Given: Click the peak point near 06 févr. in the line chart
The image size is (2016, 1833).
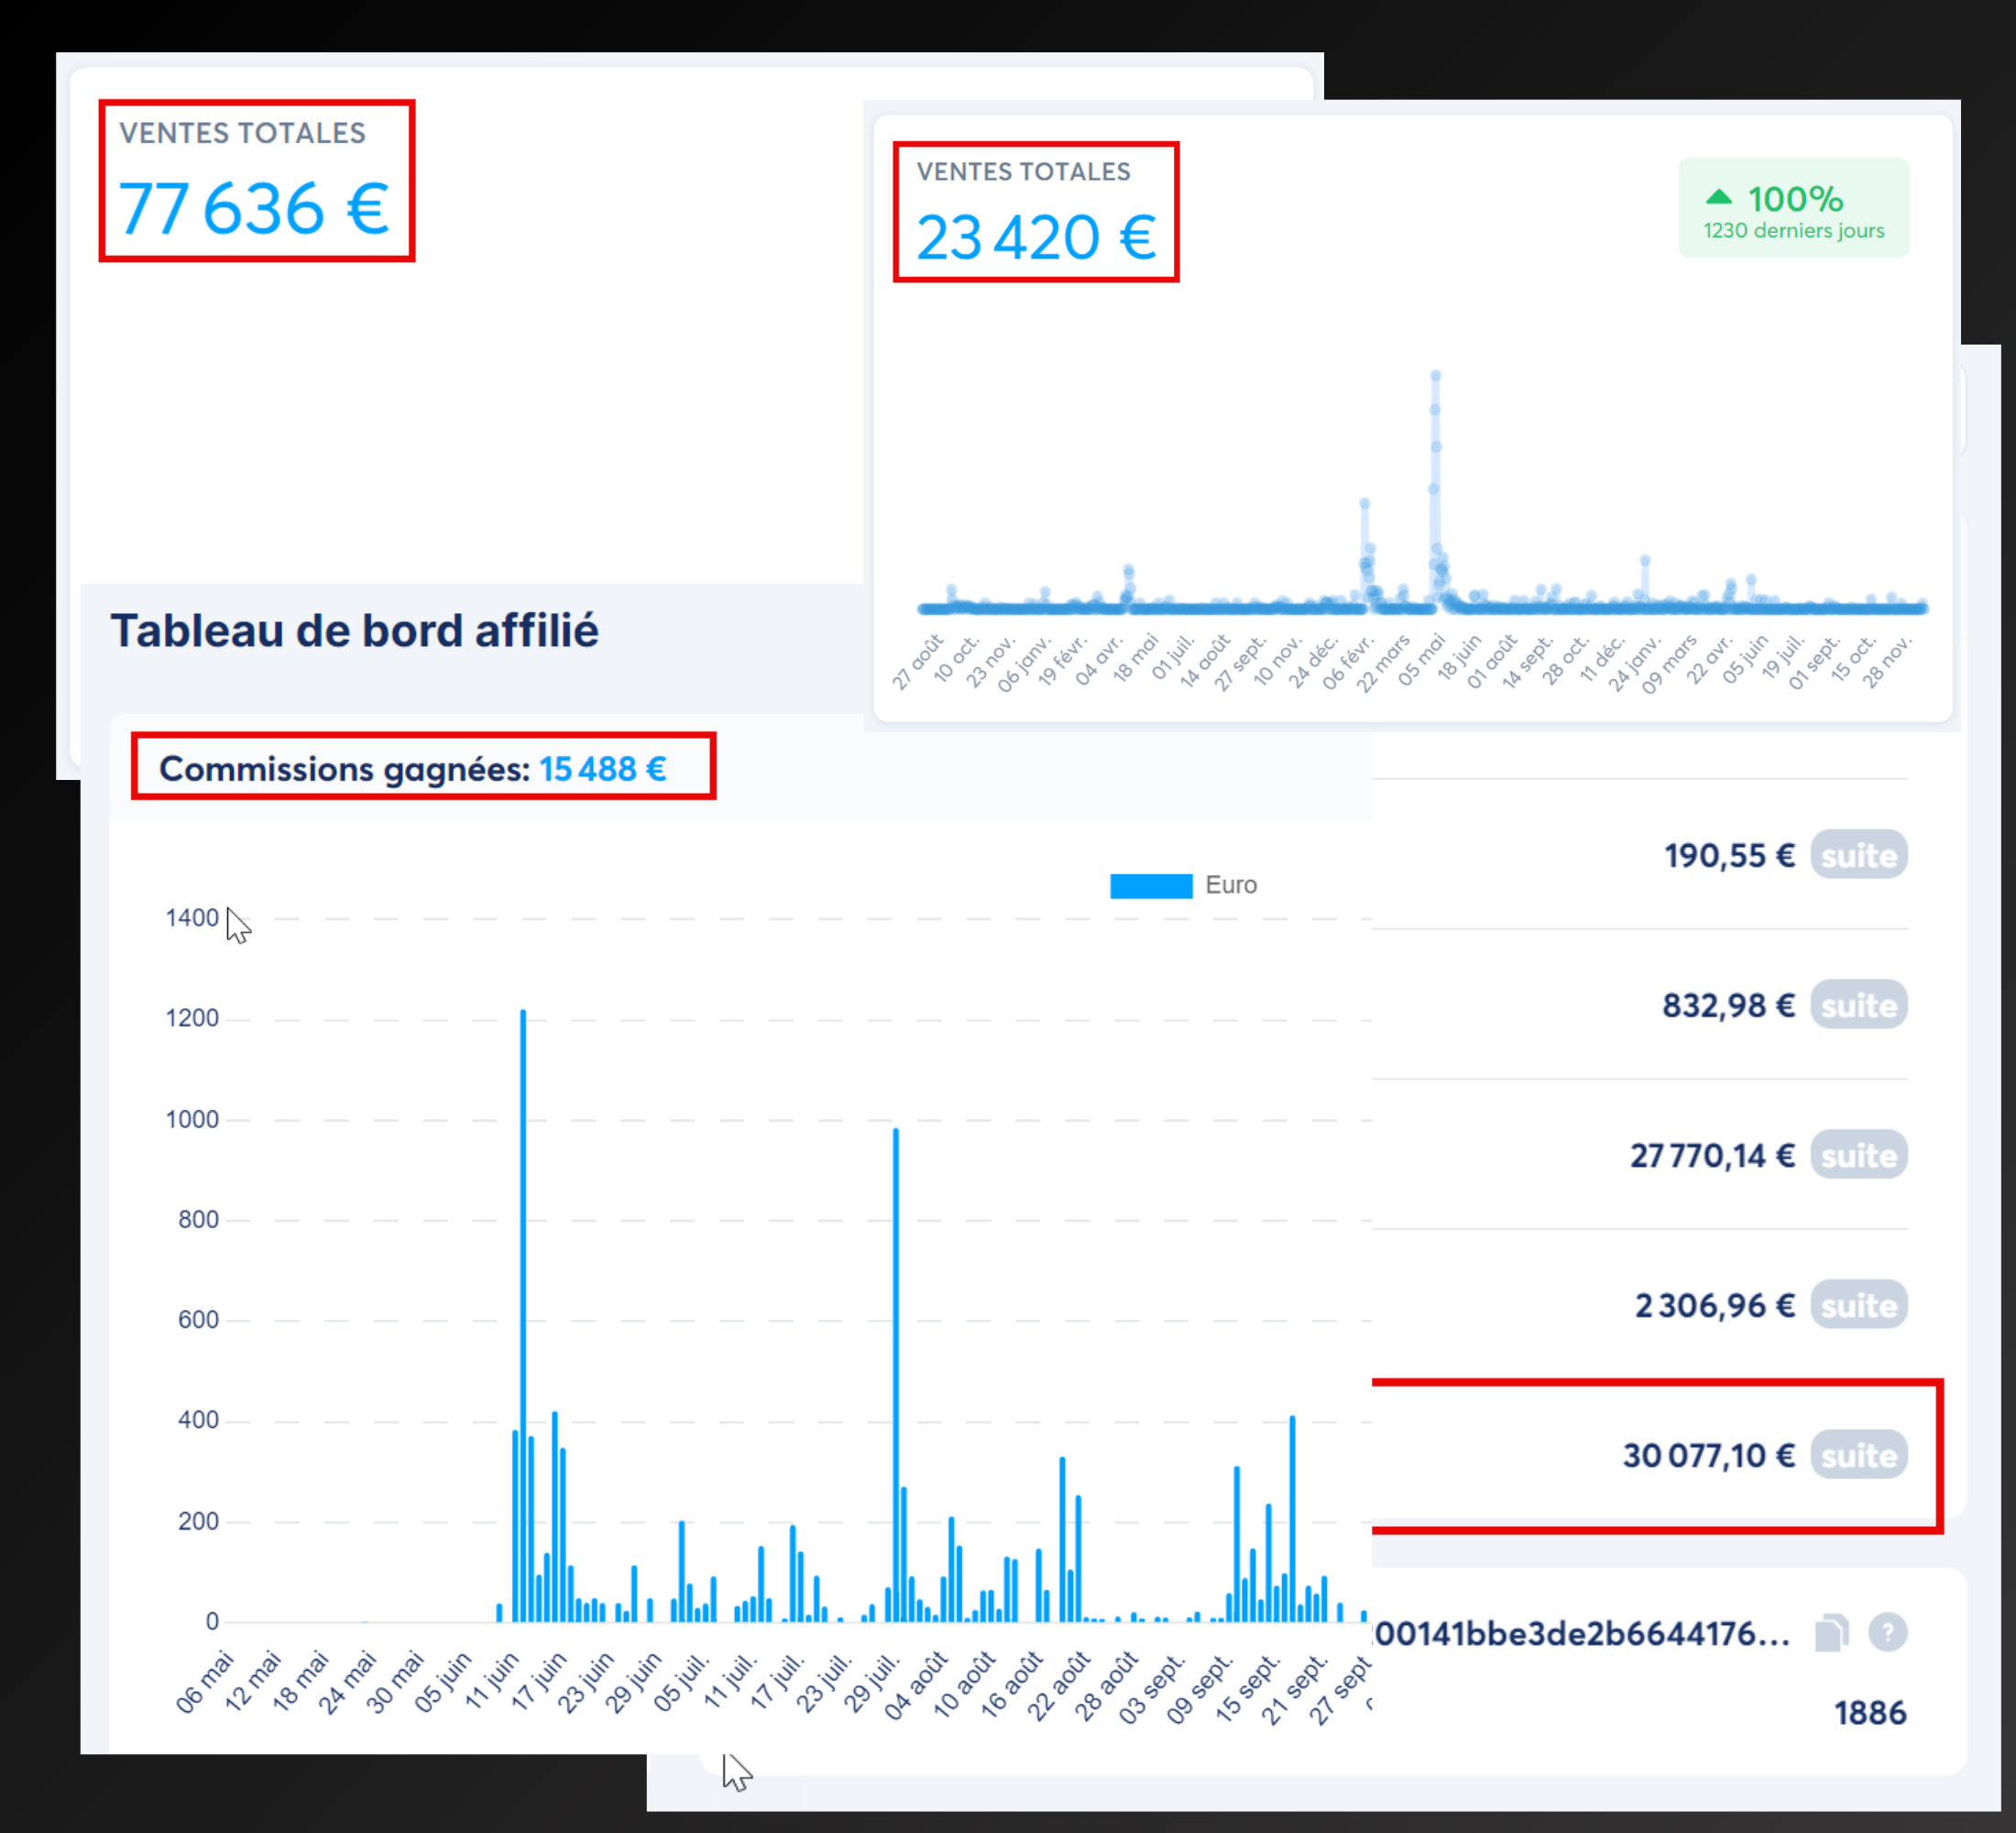Looking at the screenshot, I should [1364, 504].
